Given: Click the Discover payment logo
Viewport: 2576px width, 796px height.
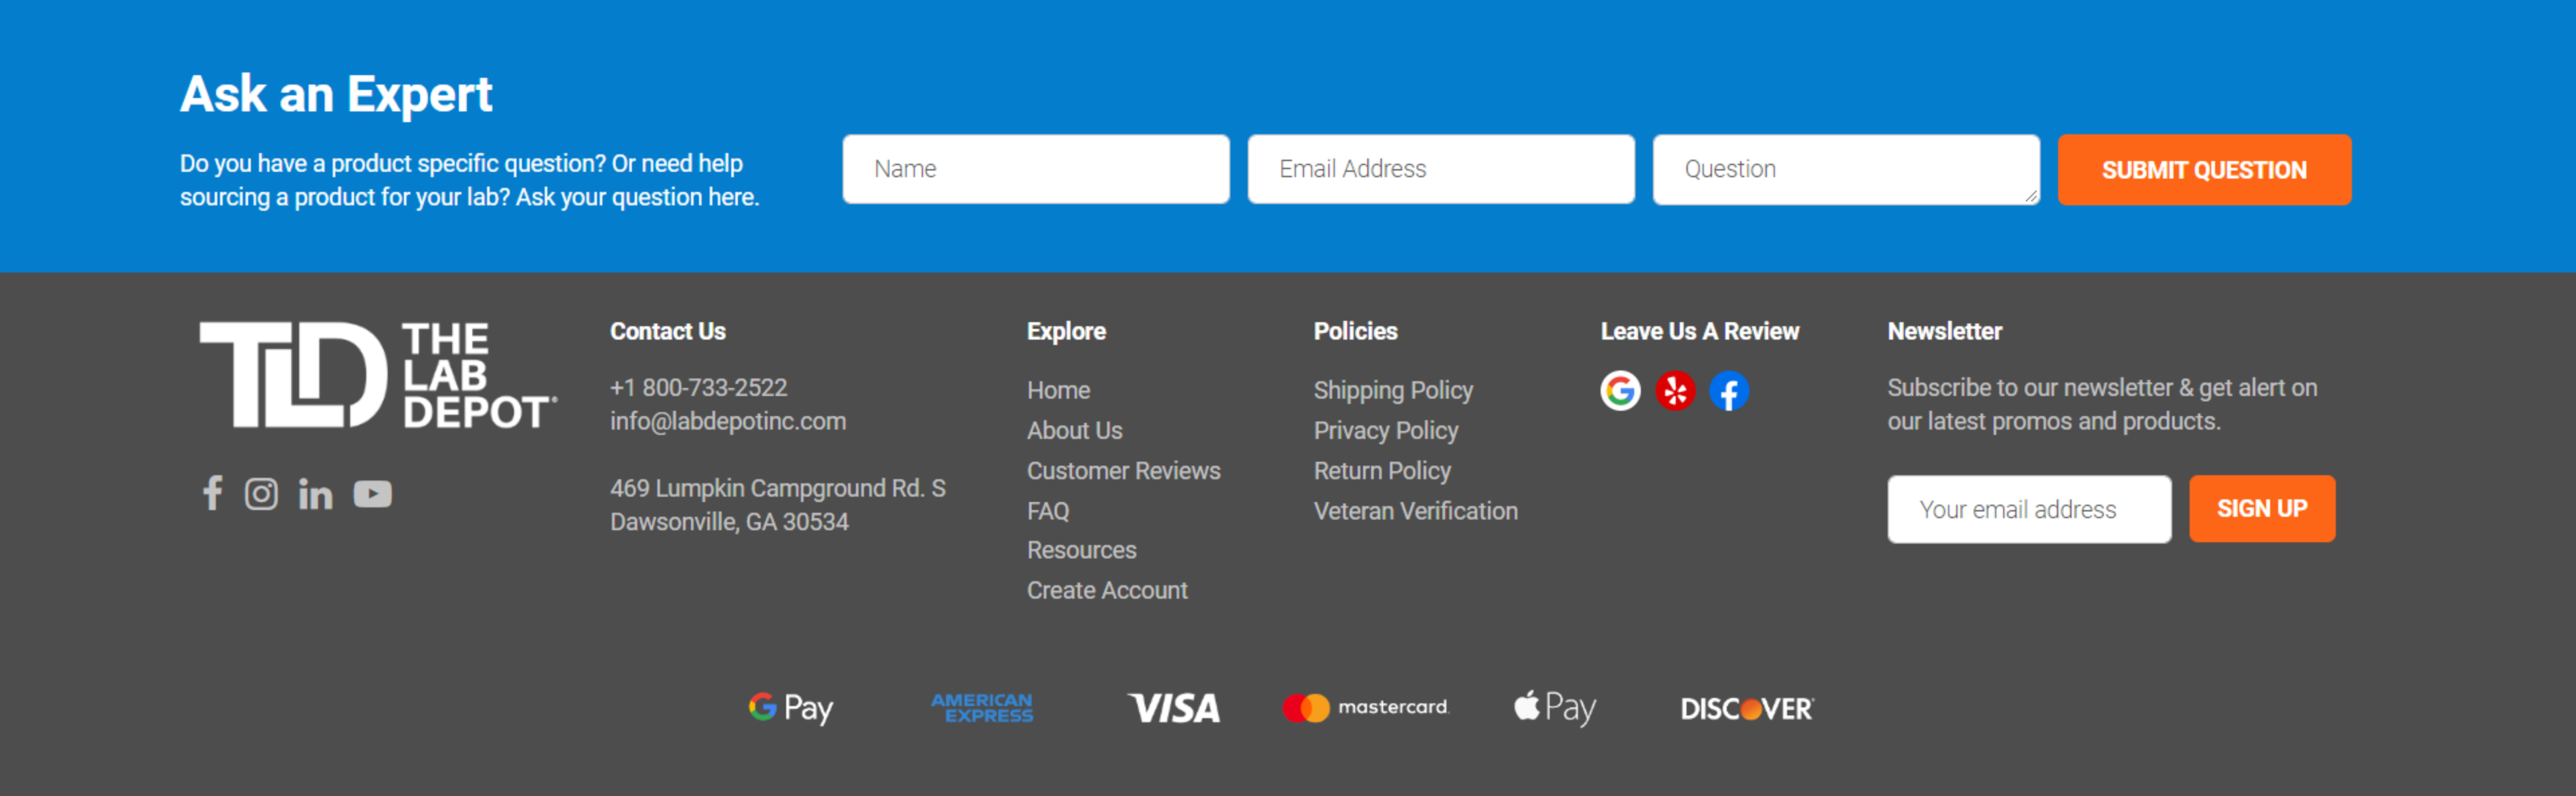Looking at the screenshot, I should click(1747, 709).
